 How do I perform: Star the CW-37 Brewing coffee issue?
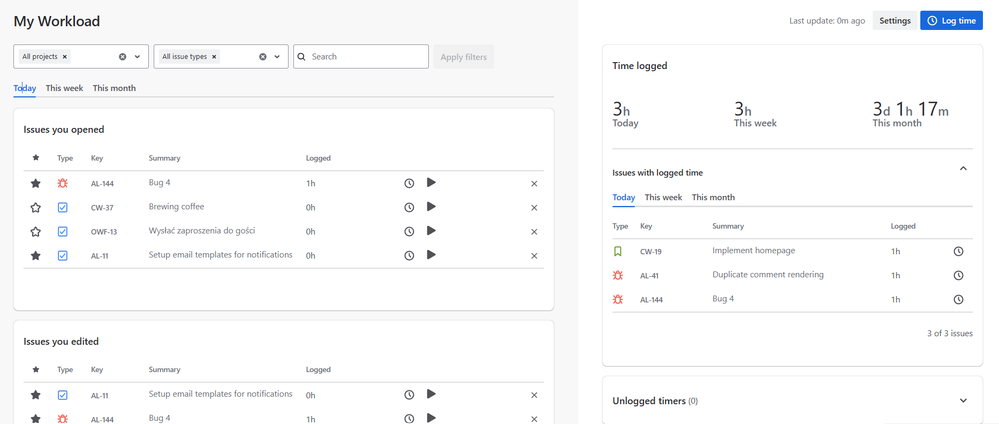[x=36, y=207]
